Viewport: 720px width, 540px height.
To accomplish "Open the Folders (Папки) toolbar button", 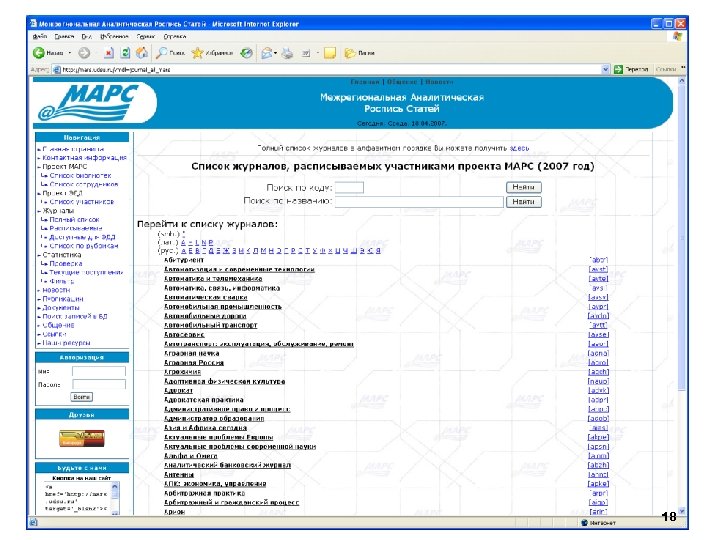I will click(x=360, y=53).
